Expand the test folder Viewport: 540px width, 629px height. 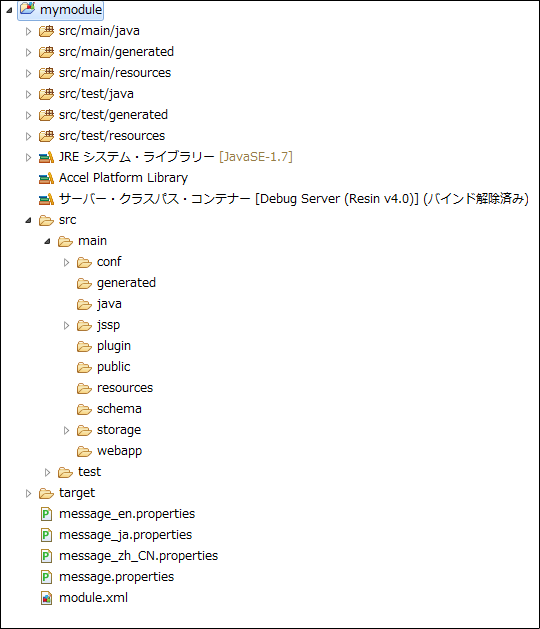(x=47, y=472)
